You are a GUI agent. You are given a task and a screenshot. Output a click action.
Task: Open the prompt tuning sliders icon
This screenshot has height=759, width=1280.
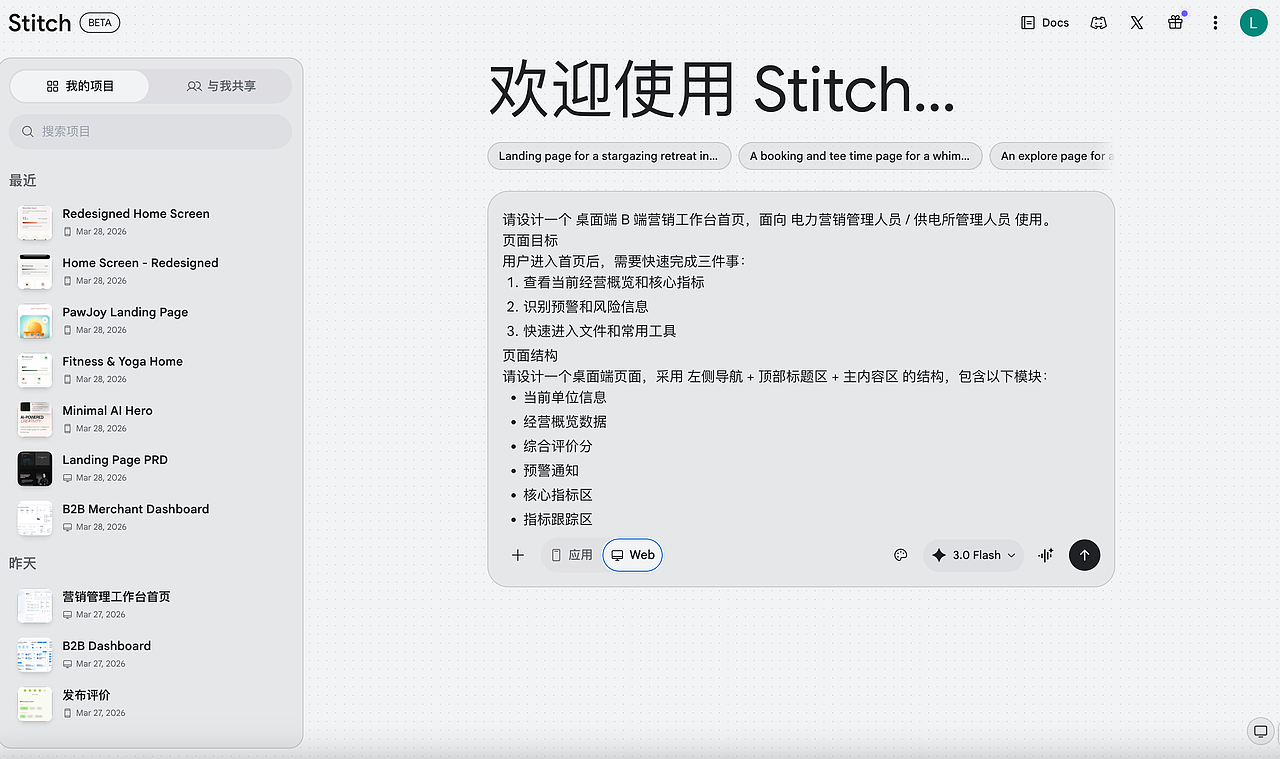(1044, 554)
